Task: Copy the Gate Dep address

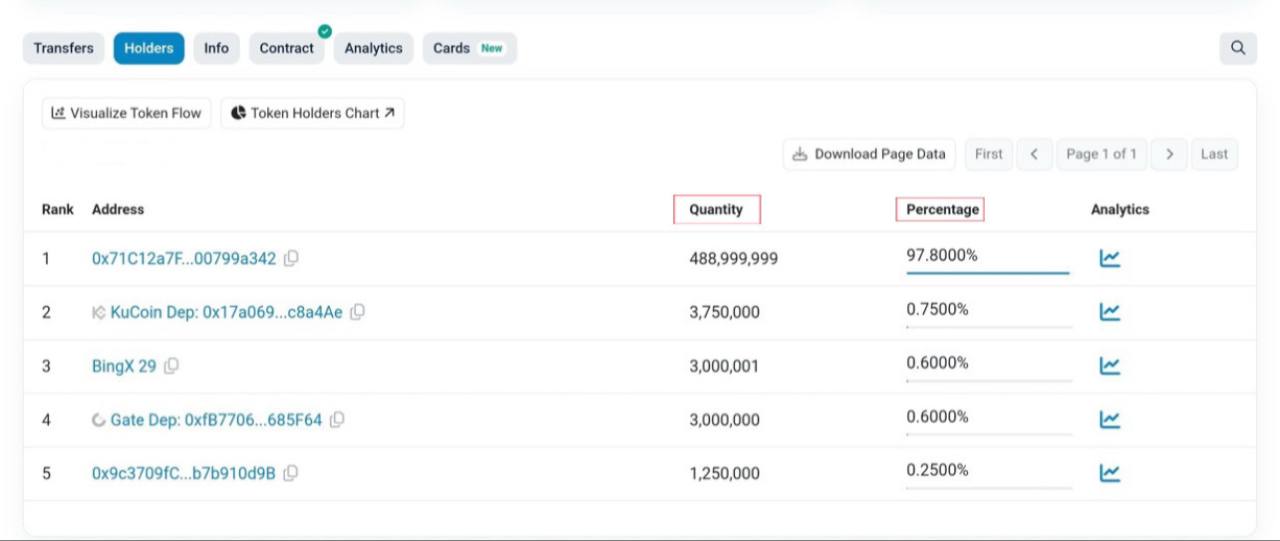Action: tap(337, 420)
